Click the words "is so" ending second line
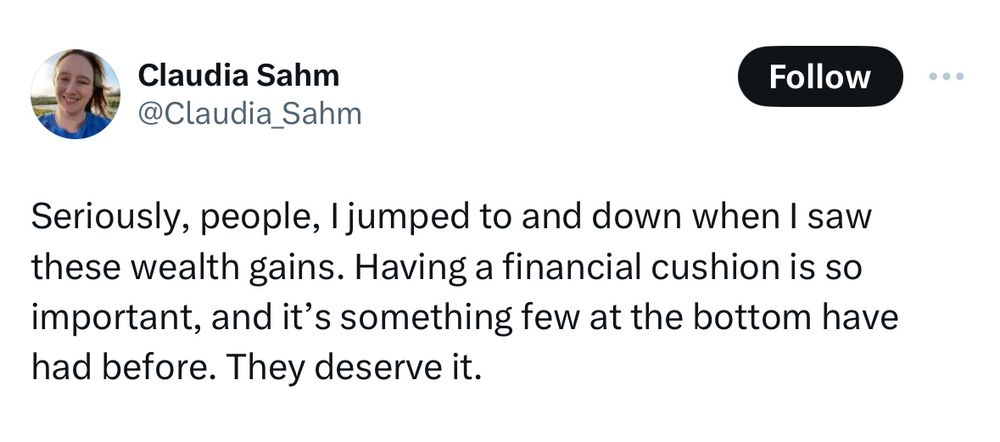The image size is (1000, 442). [815, 268]
